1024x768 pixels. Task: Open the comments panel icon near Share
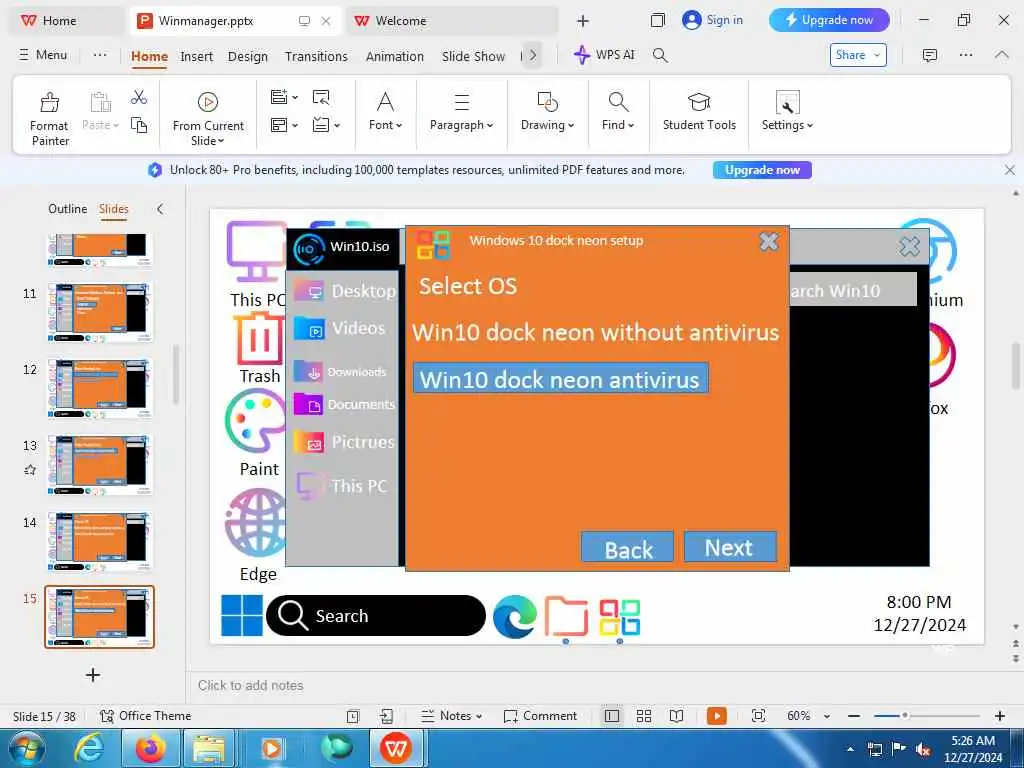point(929,55)
